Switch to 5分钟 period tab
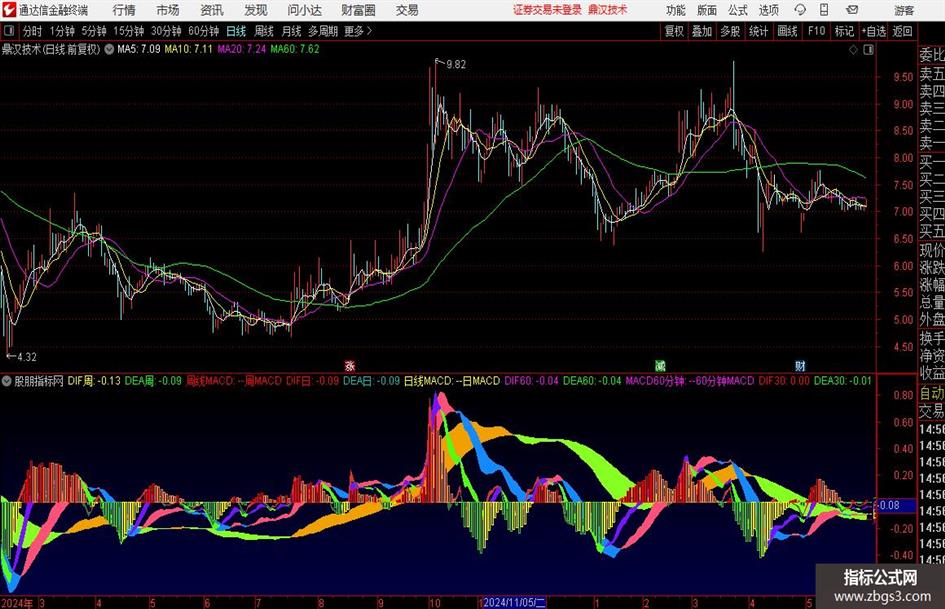The height and width of the screenshot is (609, 945). point(94,31)
